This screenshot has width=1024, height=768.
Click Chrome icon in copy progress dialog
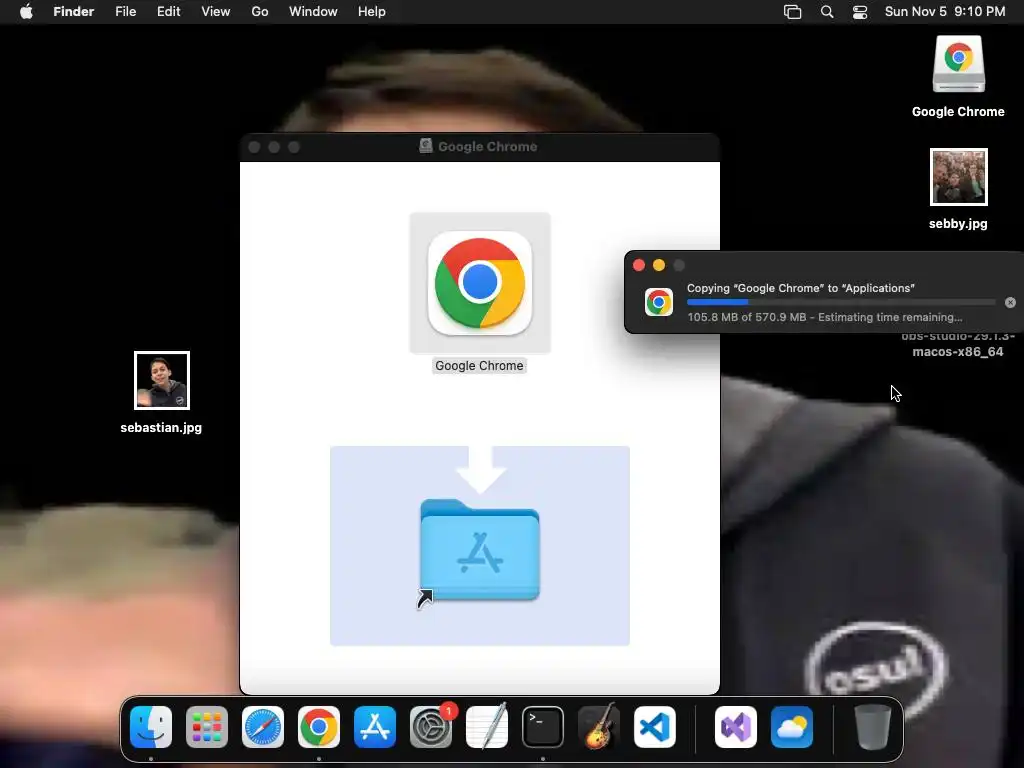pyautogui.click(x=659, y=302)
